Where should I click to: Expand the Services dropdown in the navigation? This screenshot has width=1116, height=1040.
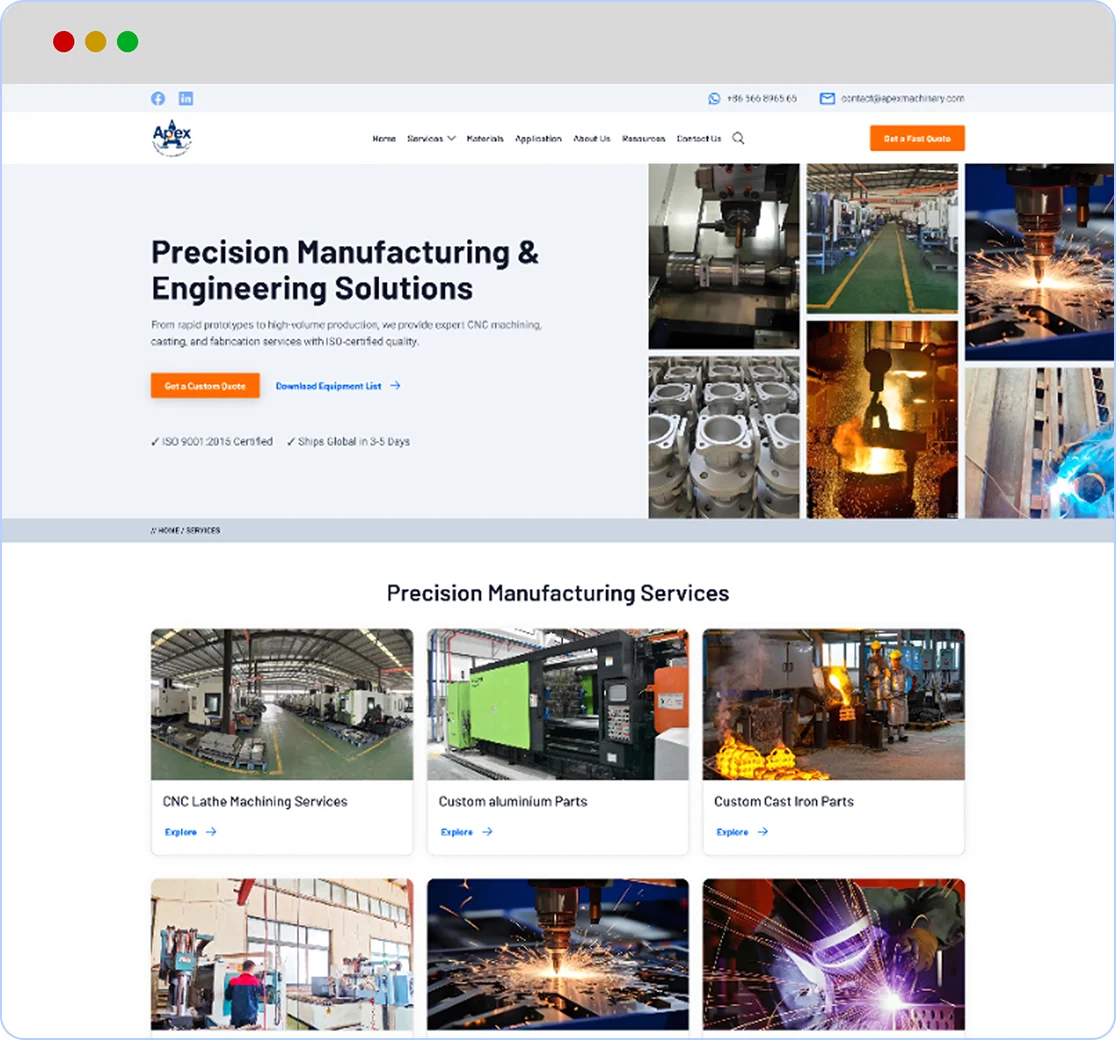[x=431, y=138]
